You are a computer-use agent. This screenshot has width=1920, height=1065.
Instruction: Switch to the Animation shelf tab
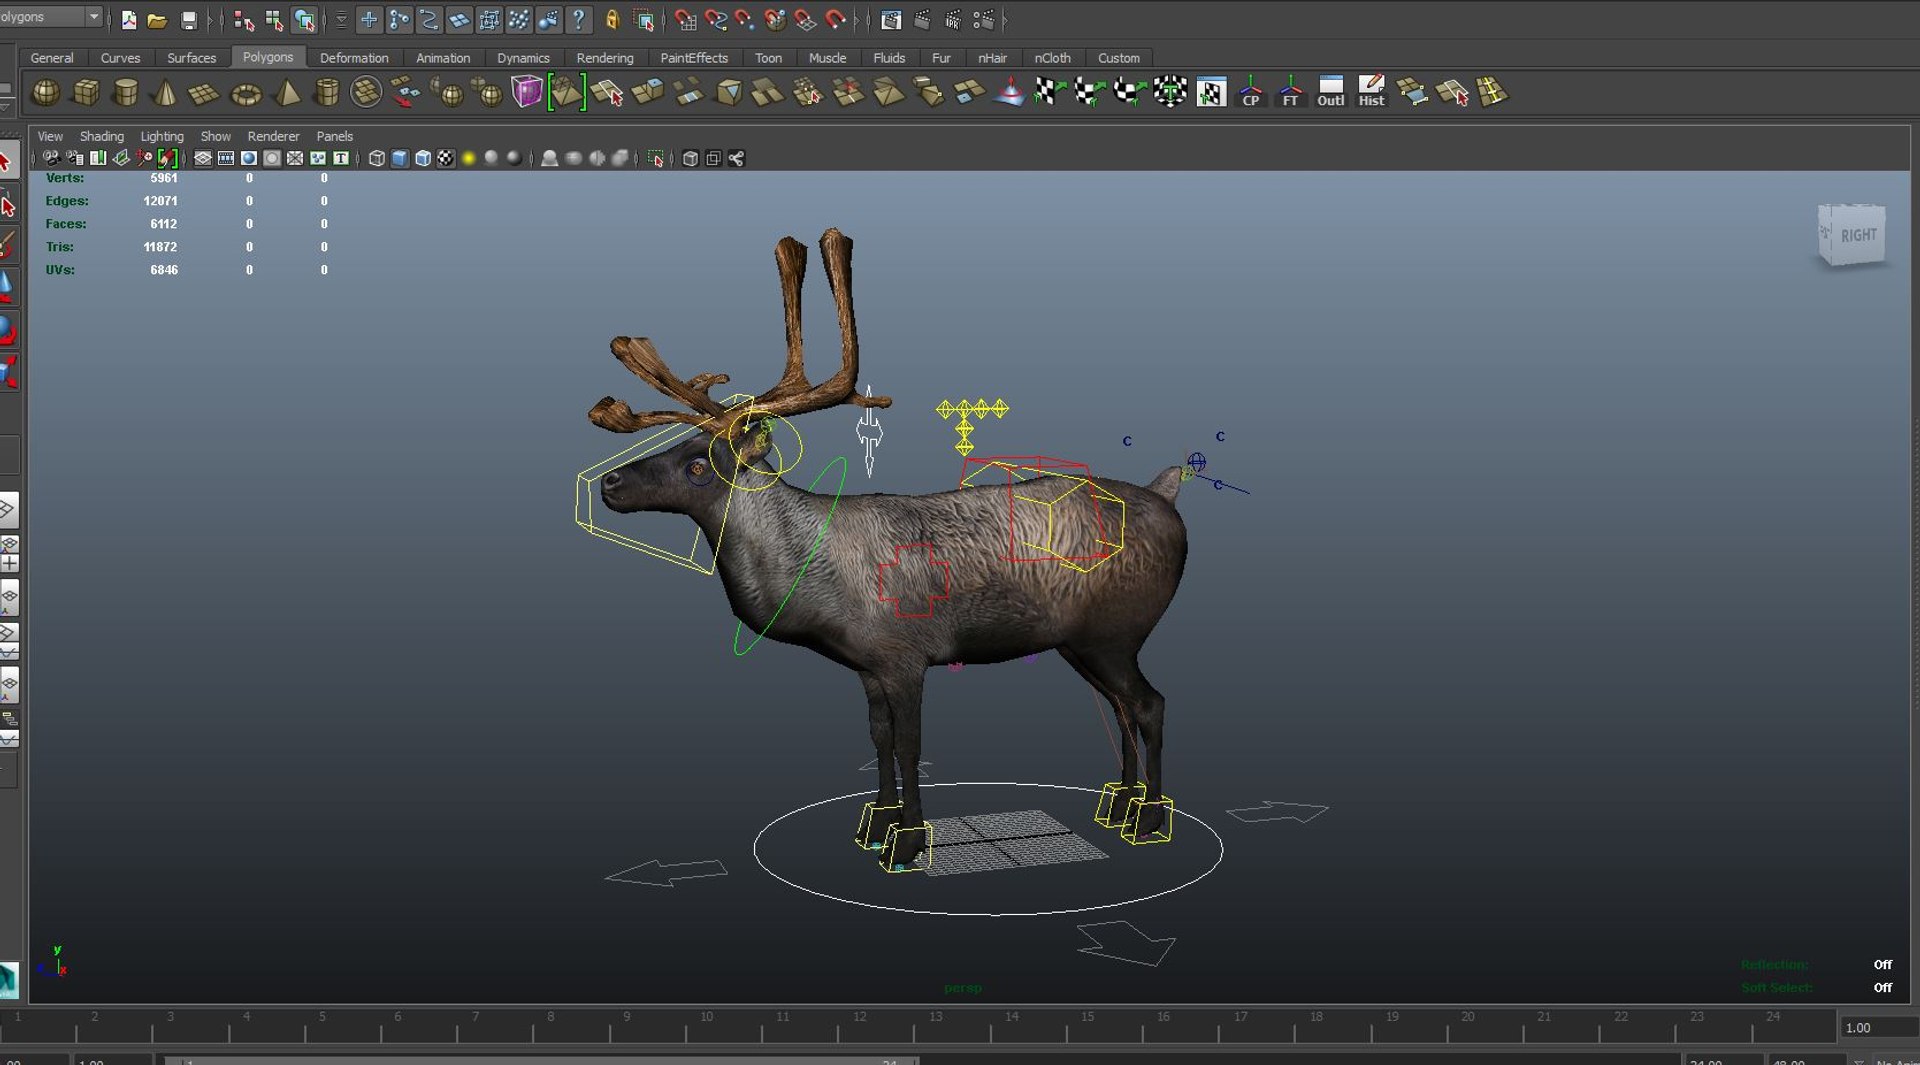pos(443,58)
